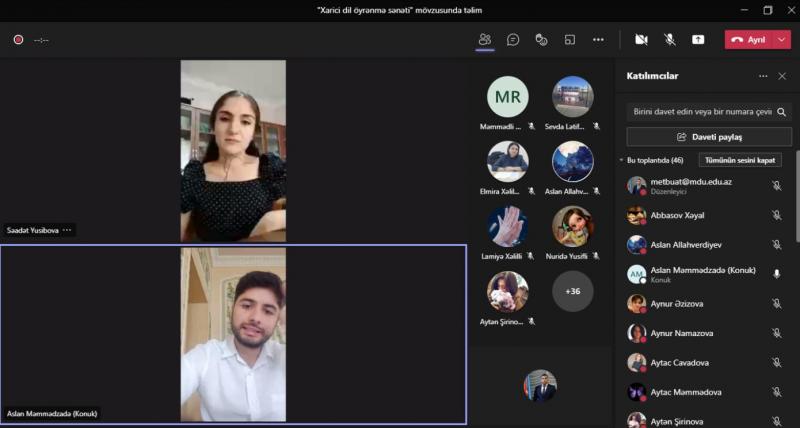Click Elmira Xəlil avatar tile

coord(508,162)
